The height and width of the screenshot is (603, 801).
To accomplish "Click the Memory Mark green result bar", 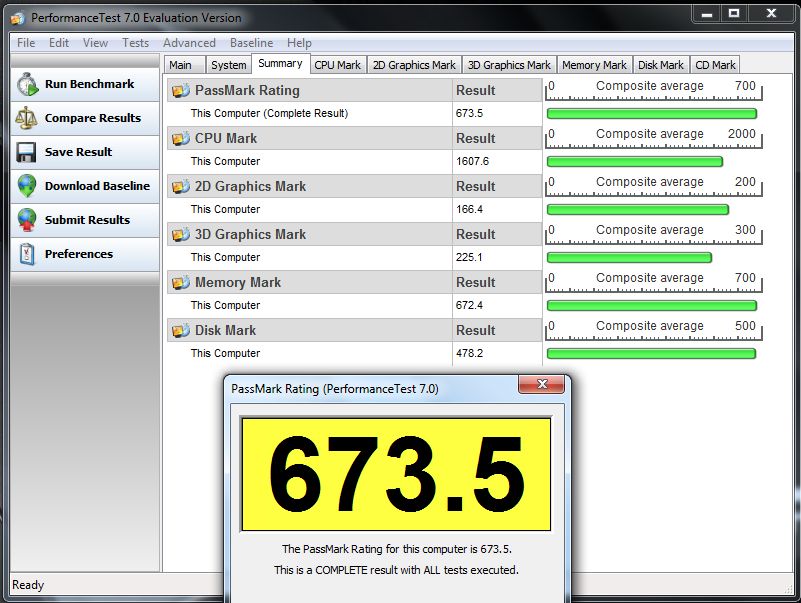I will (x=651, y=306).
